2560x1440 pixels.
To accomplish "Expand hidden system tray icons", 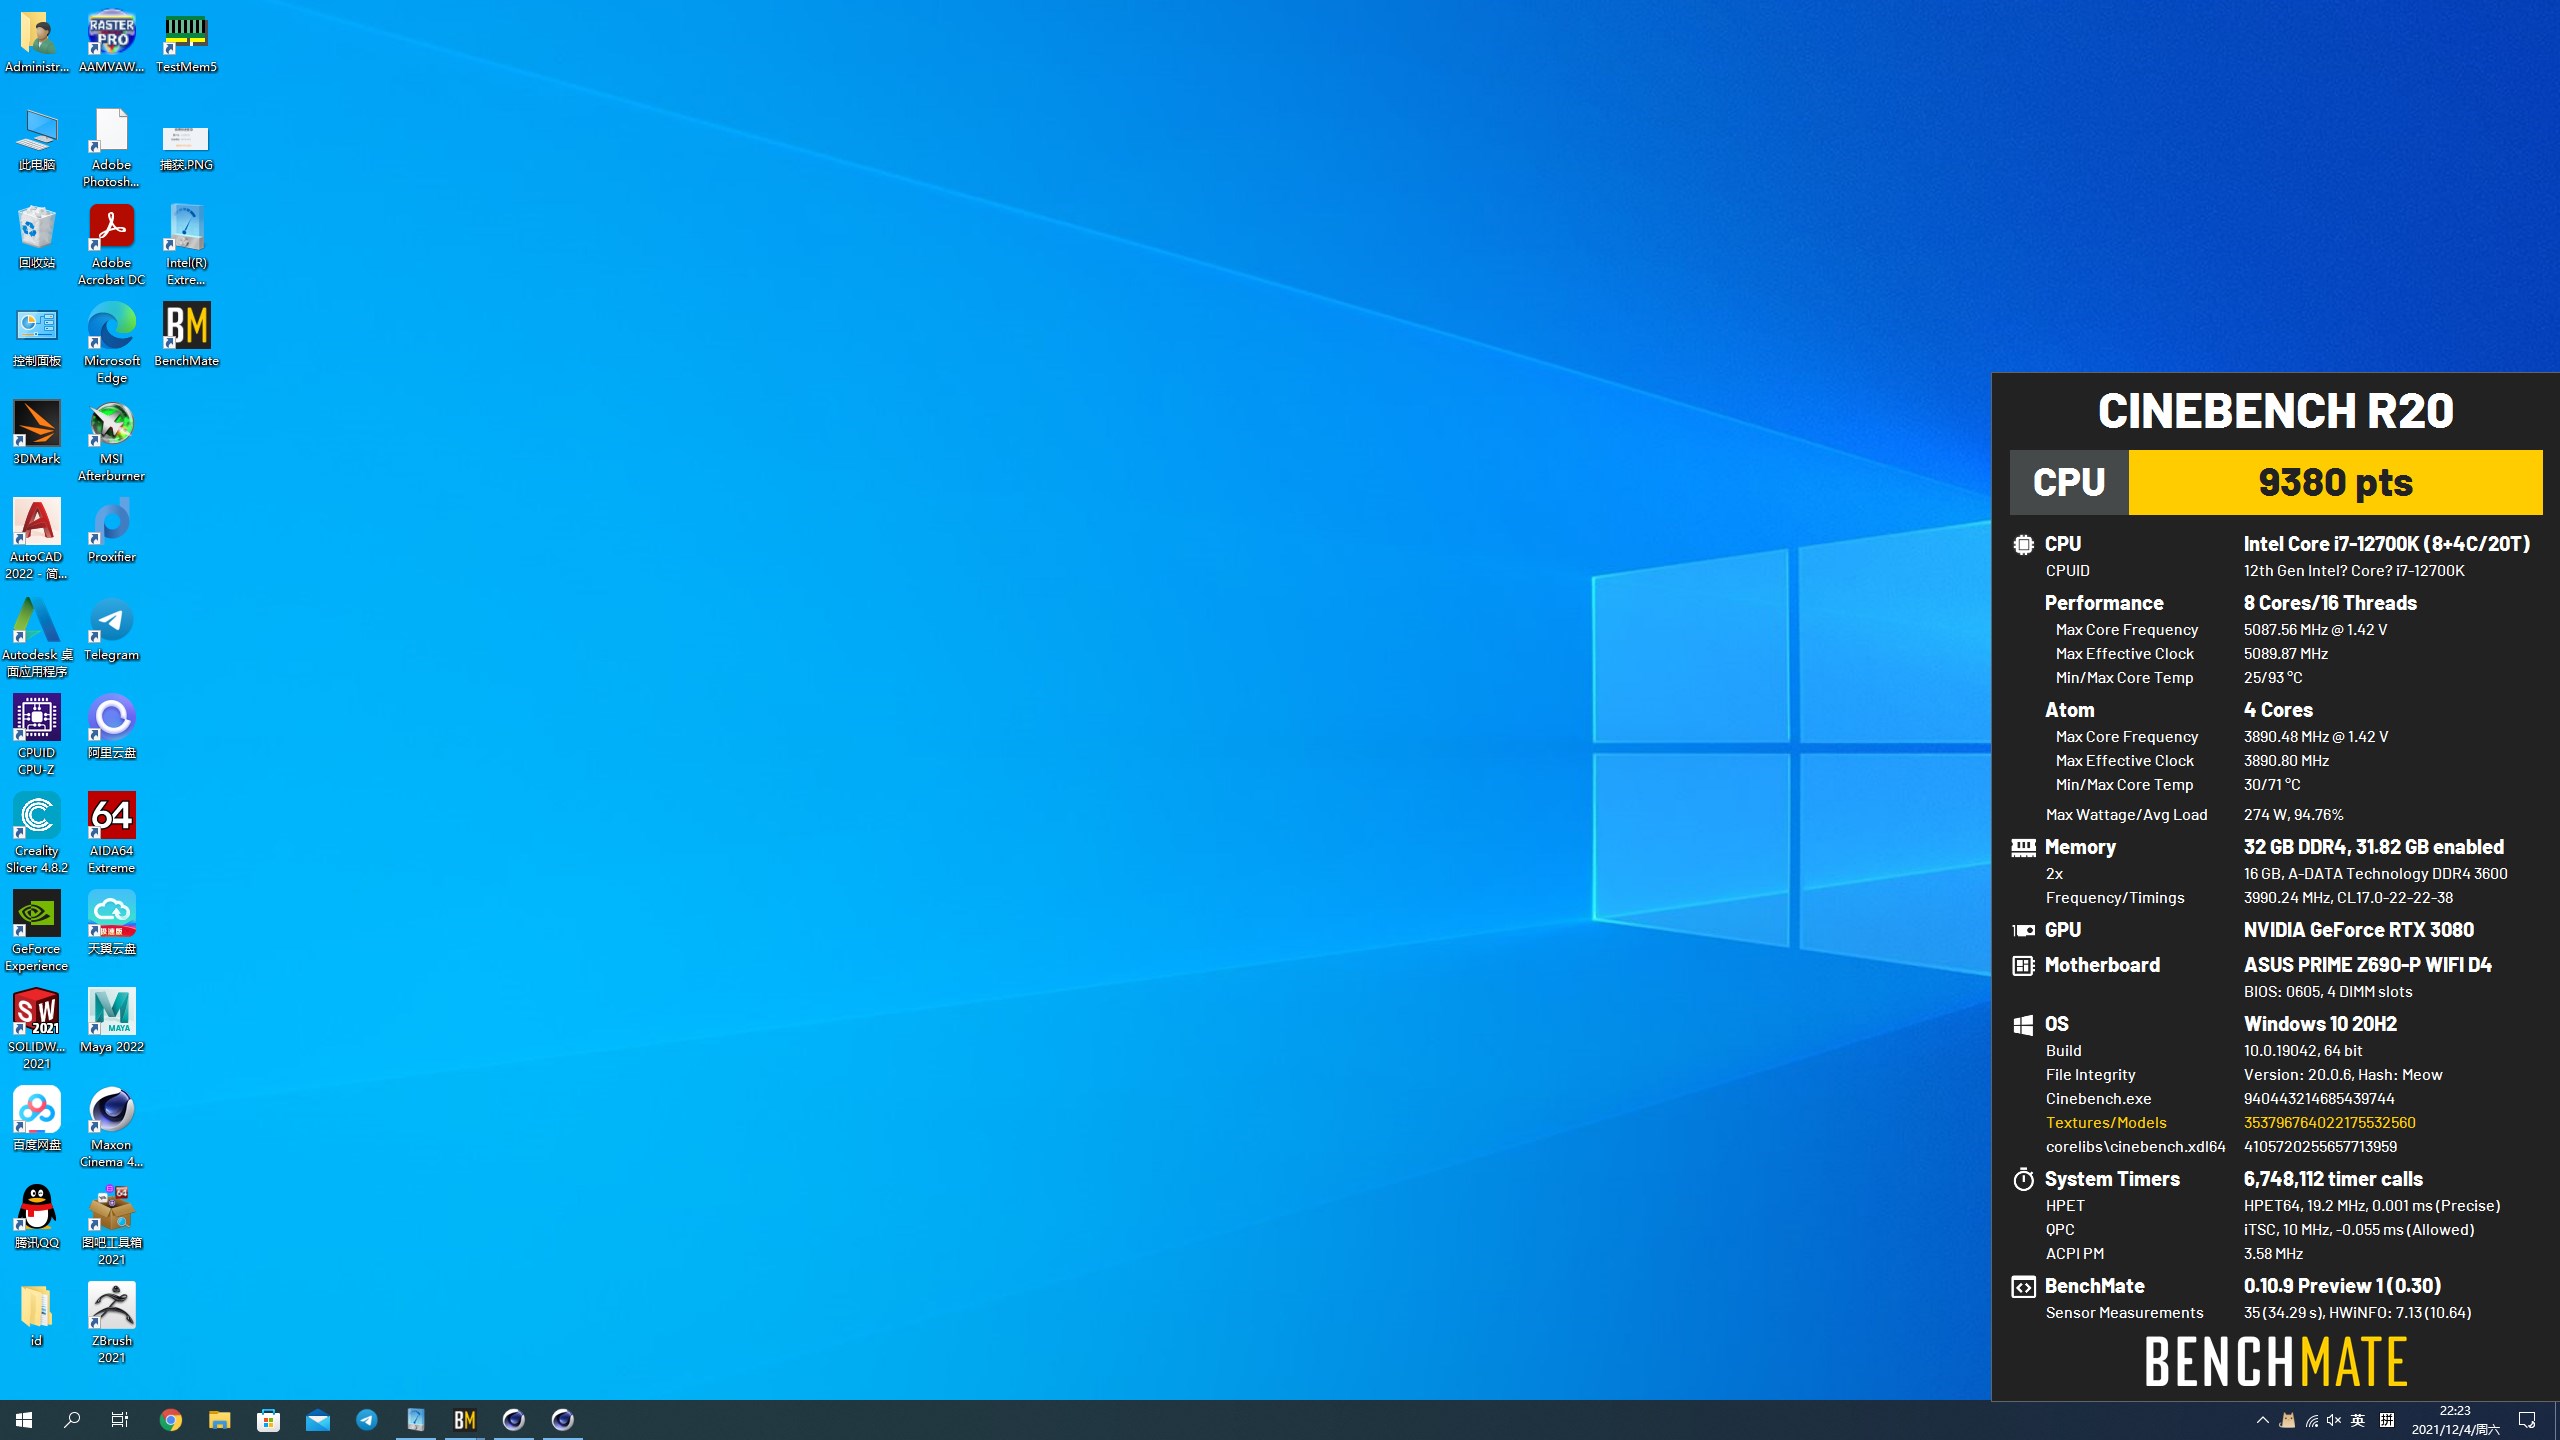I will tap(2263, 1420).
